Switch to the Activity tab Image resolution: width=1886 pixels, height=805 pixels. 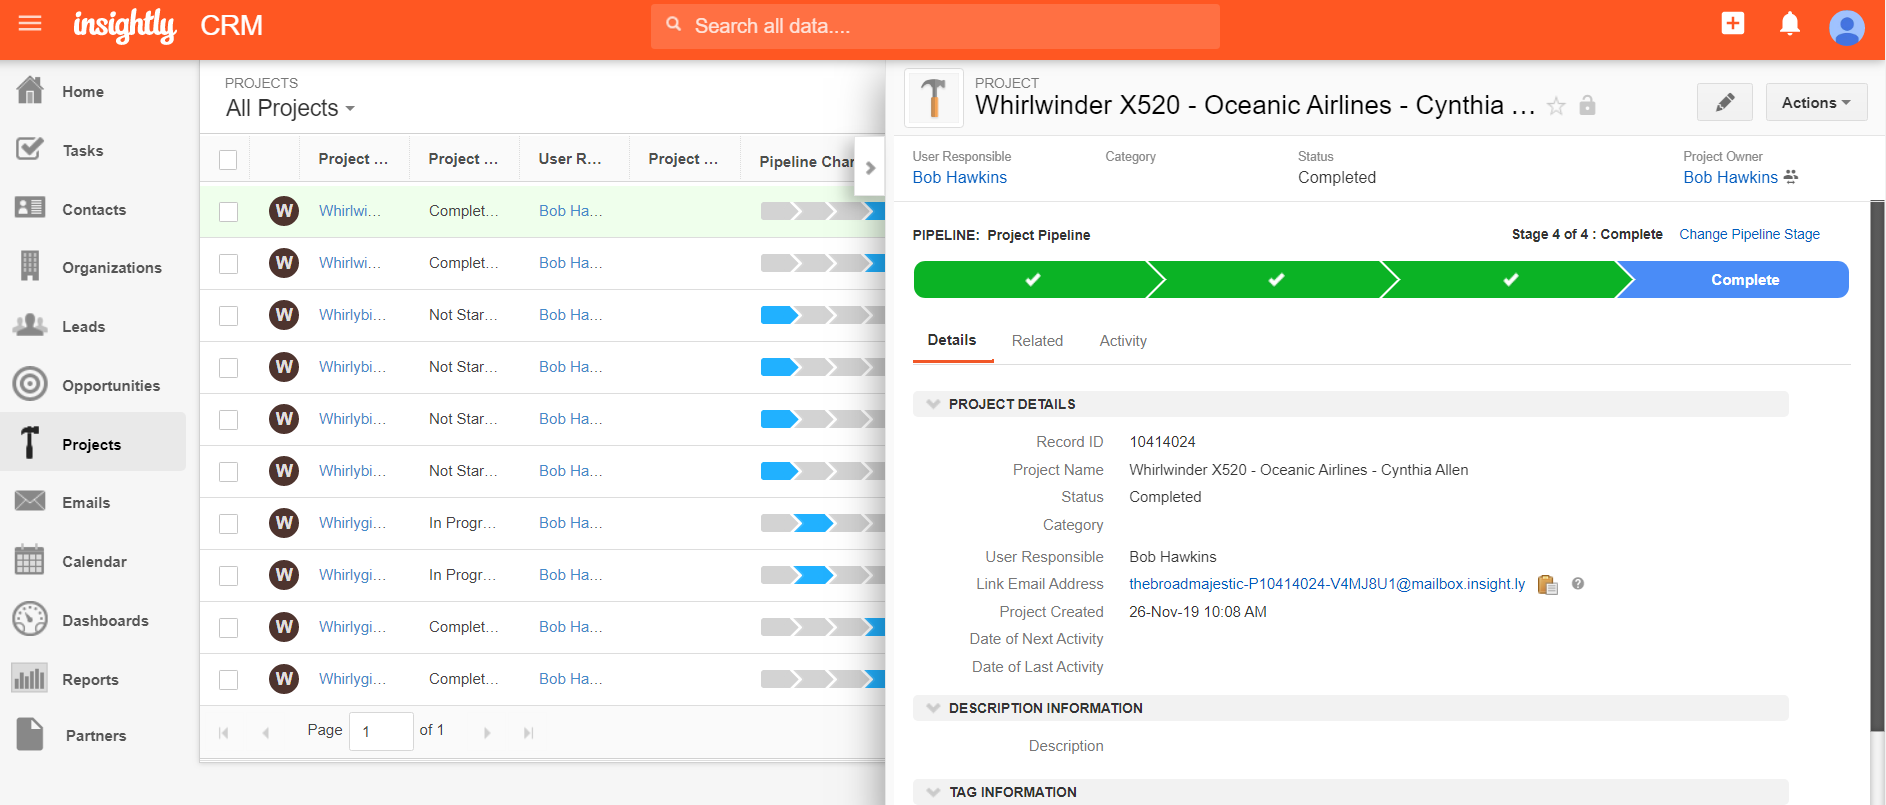[1122, 341]
